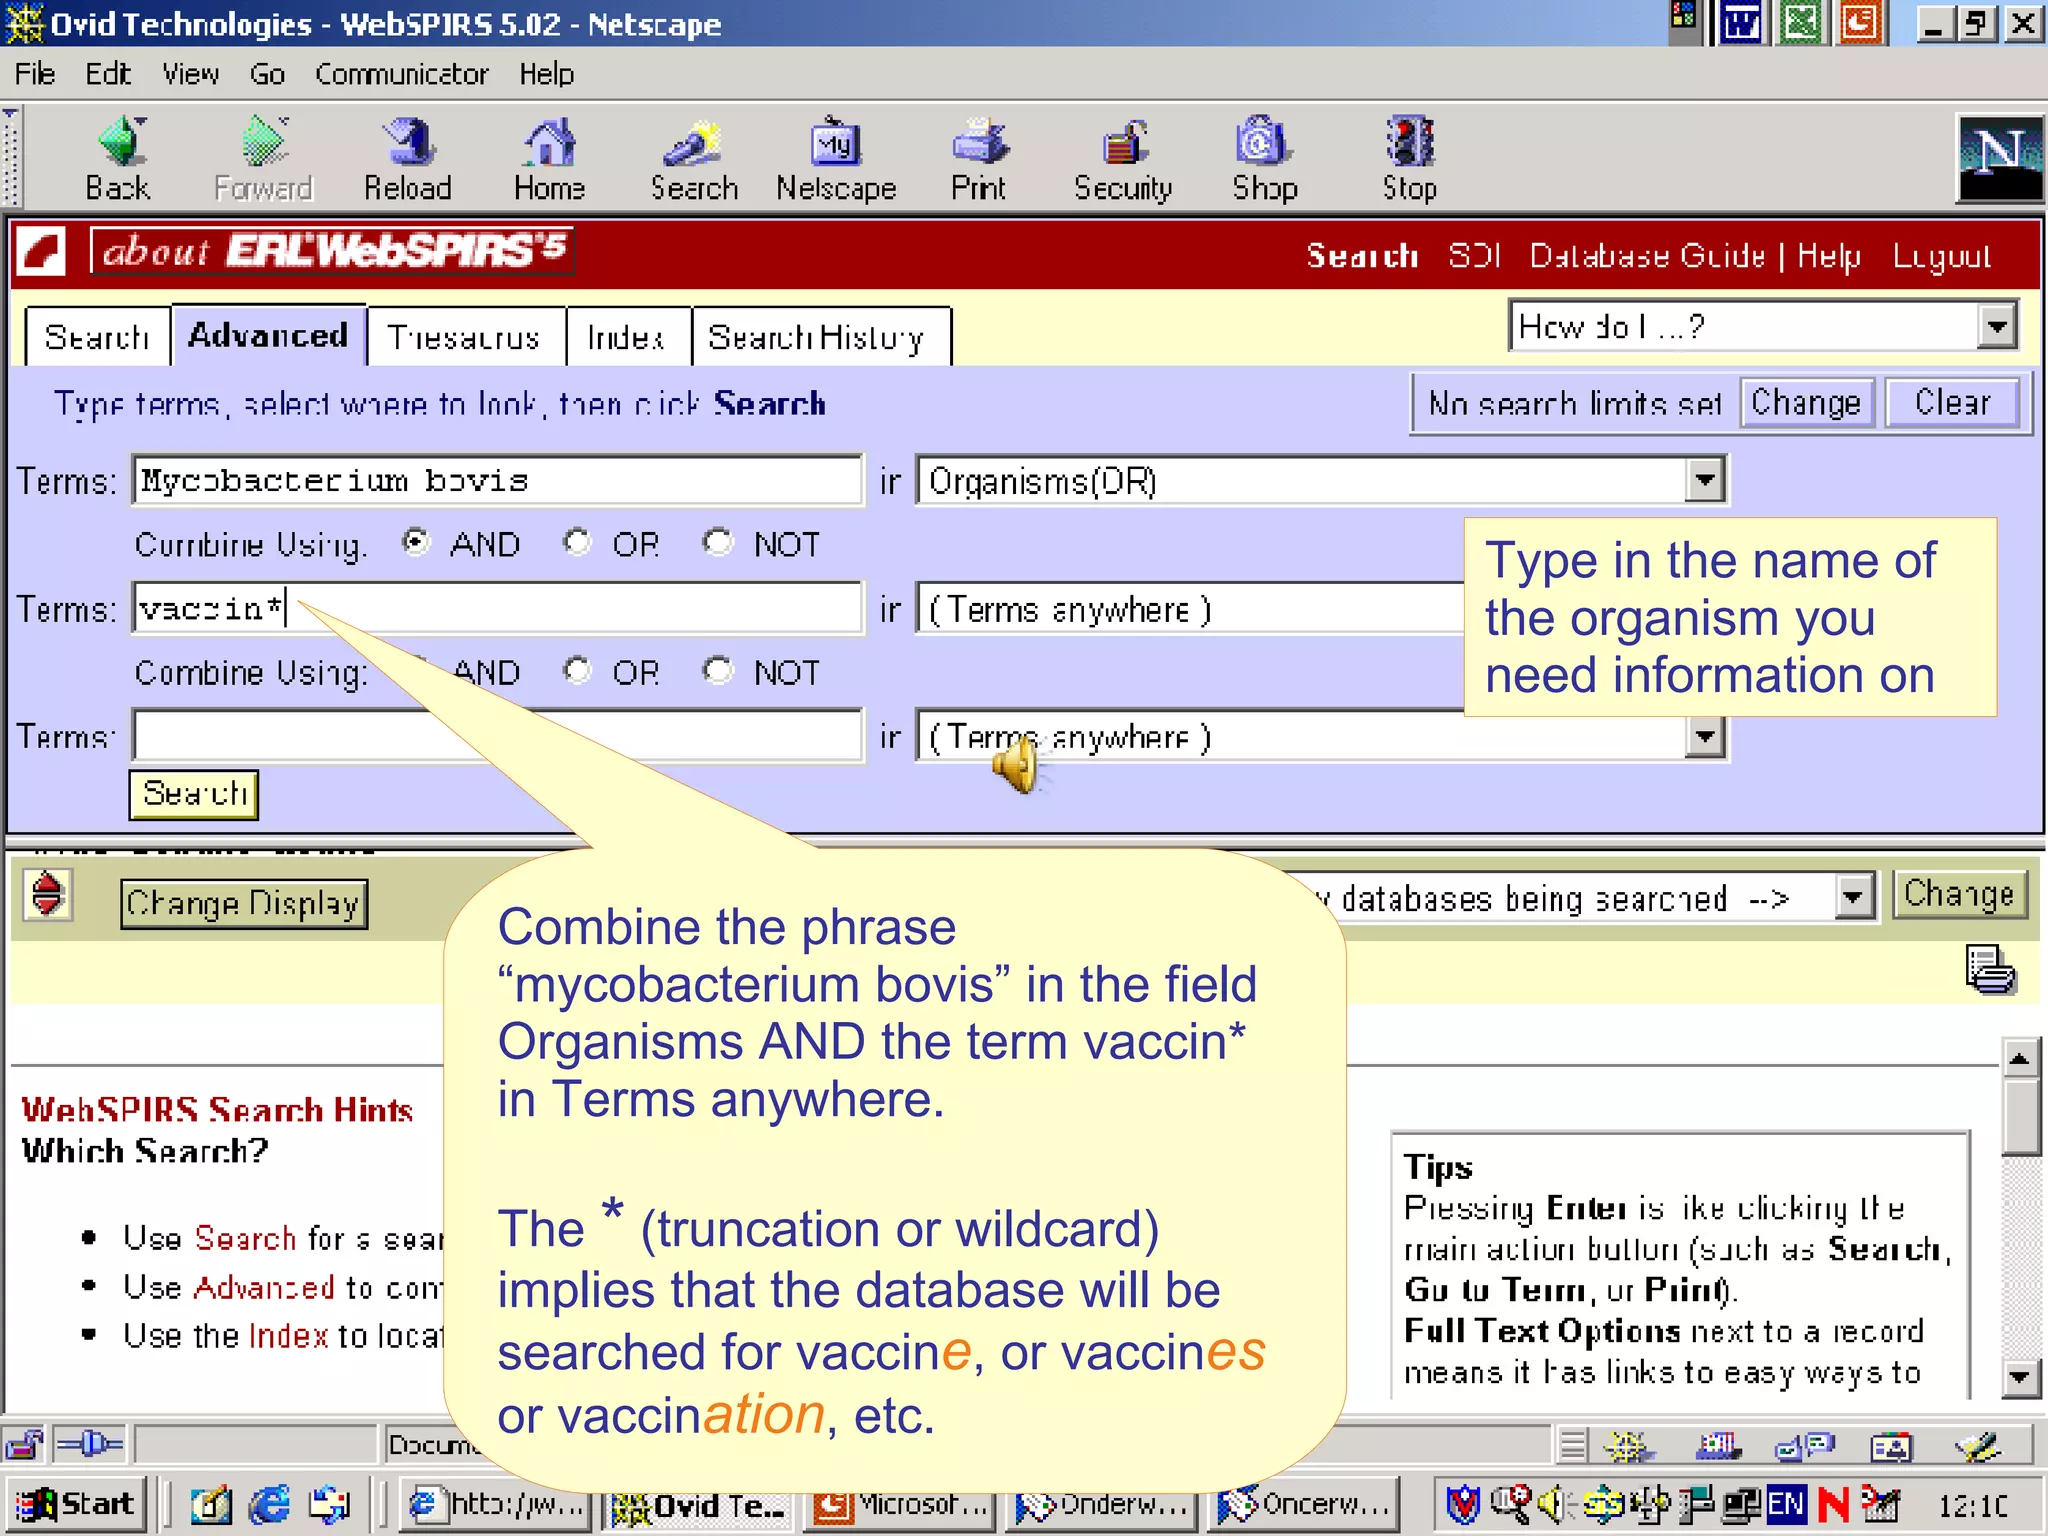Open the Communicator menu
Screen dimensions: 2048x1536
click(x=402, y=74)
